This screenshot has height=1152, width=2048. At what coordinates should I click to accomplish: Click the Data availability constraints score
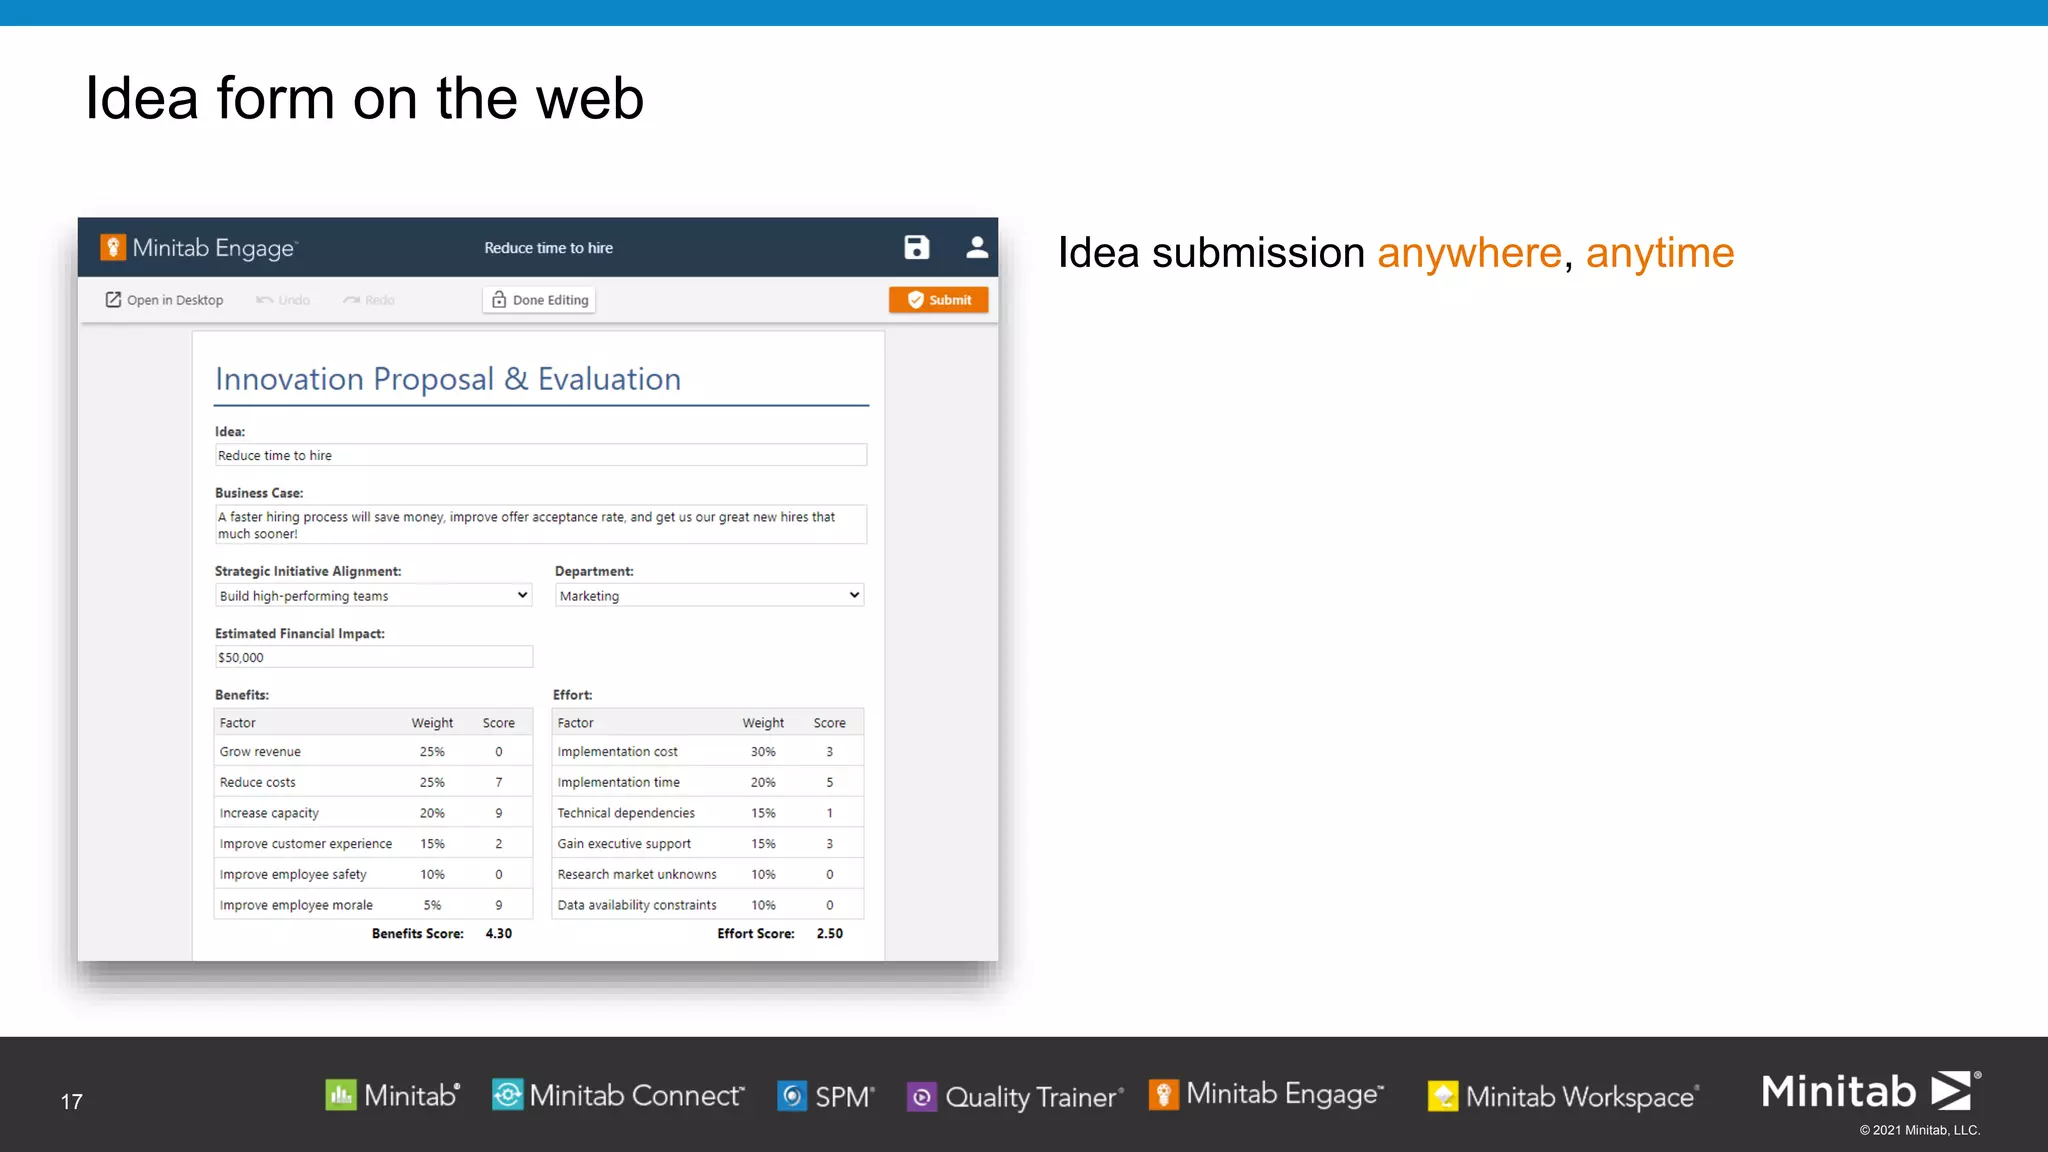click(x=829, y=905)
